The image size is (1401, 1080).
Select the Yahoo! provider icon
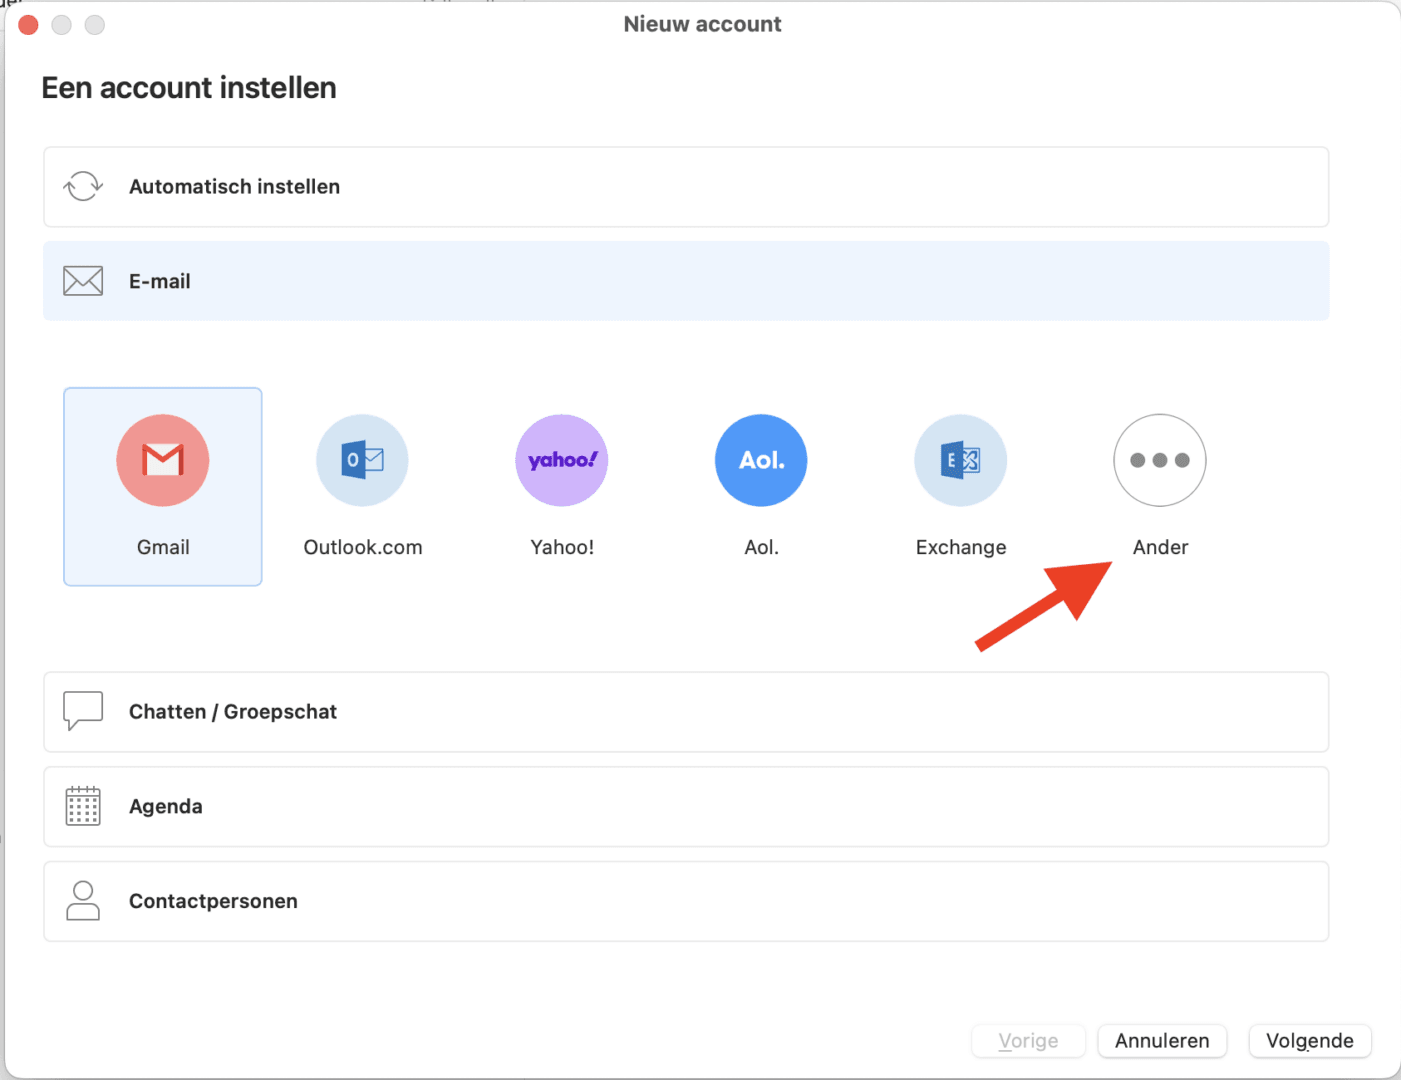pyautogui.click(x=561, y=460)
